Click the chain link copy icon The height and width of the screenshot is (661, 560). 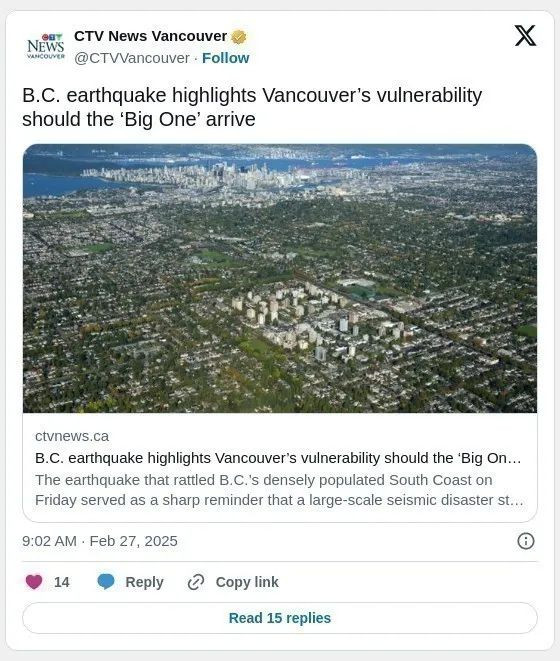[x=196, y=582]
